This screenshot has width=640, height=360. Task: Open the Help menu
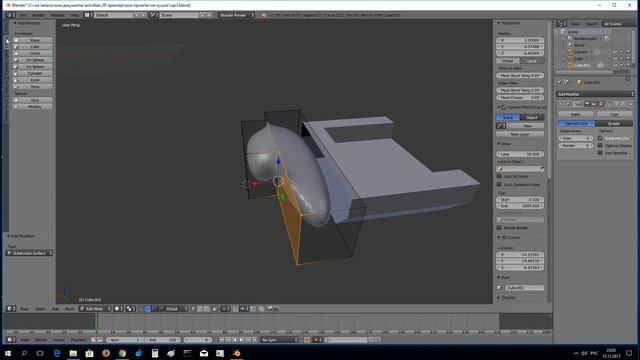[x=75, y=15]
